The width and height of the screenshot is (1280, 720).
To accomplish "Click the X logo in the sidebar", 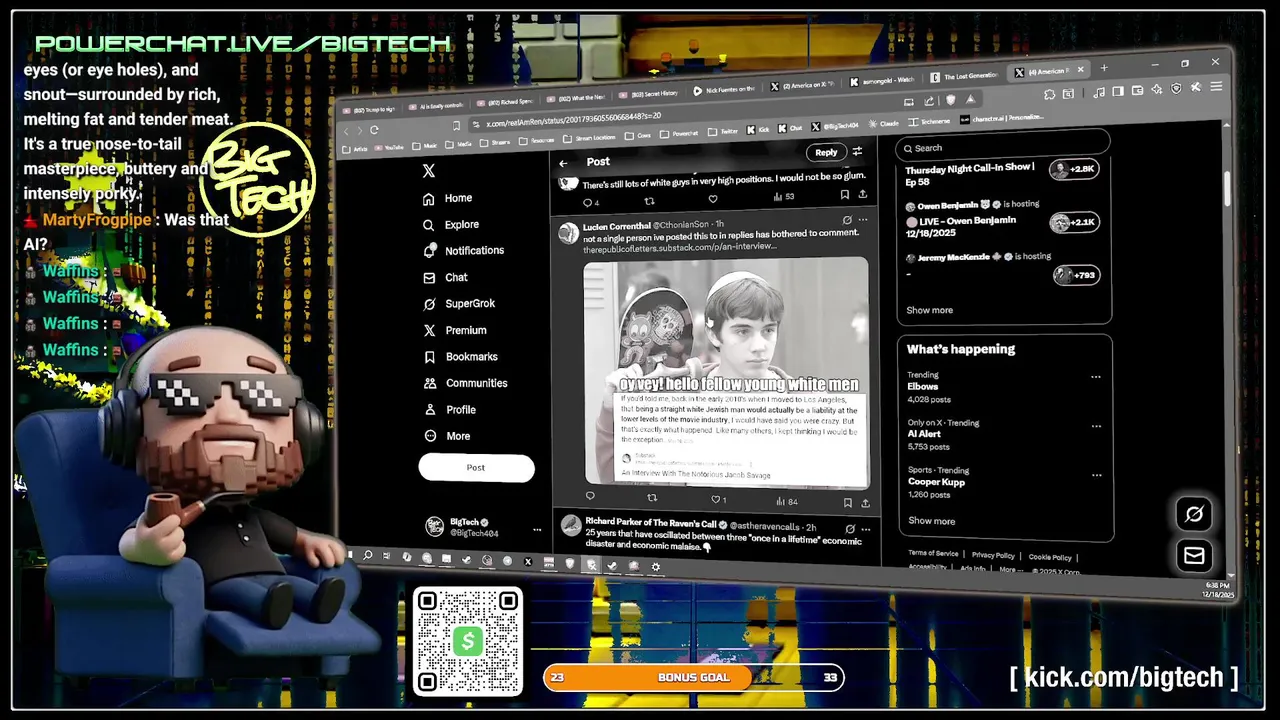I will (428, 171).
